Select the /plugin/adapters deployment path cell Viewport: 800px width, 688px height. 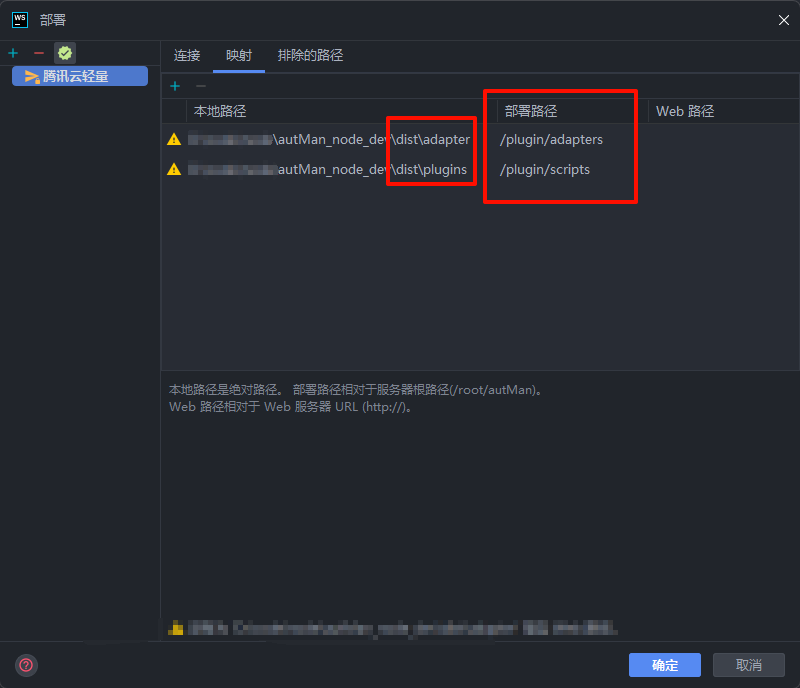click(x=552, y=140)
